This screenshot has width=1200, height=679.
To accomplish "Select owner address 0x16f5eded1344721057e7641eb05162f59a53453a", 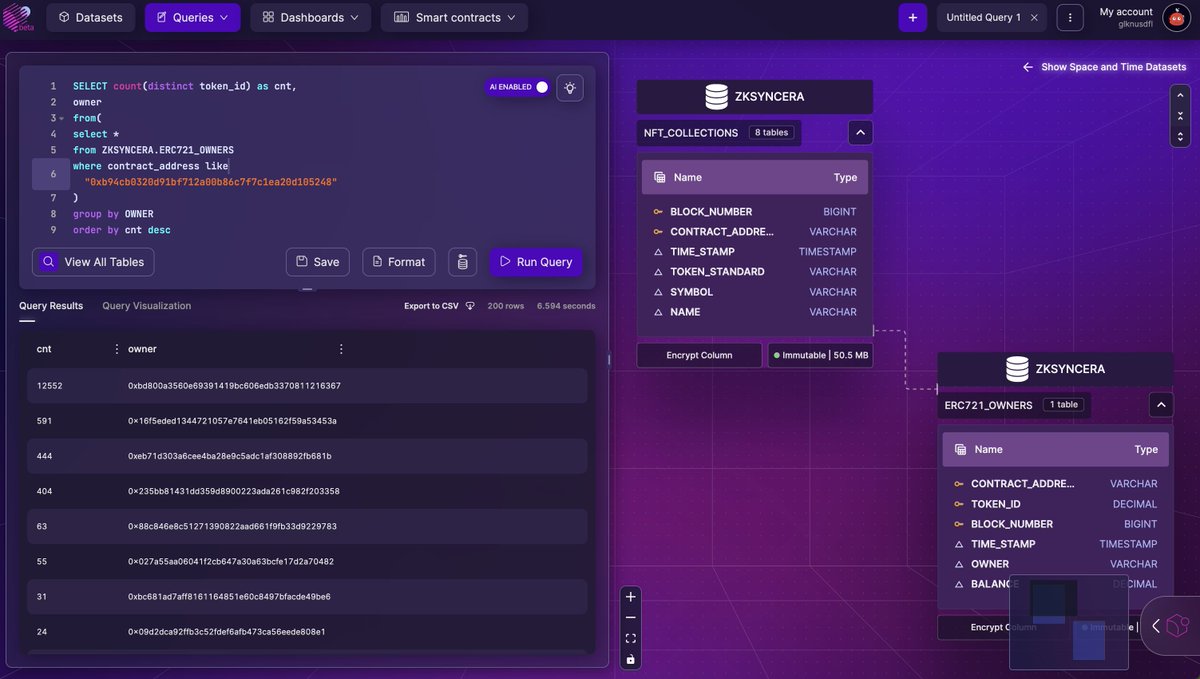I will coord(232,421).
